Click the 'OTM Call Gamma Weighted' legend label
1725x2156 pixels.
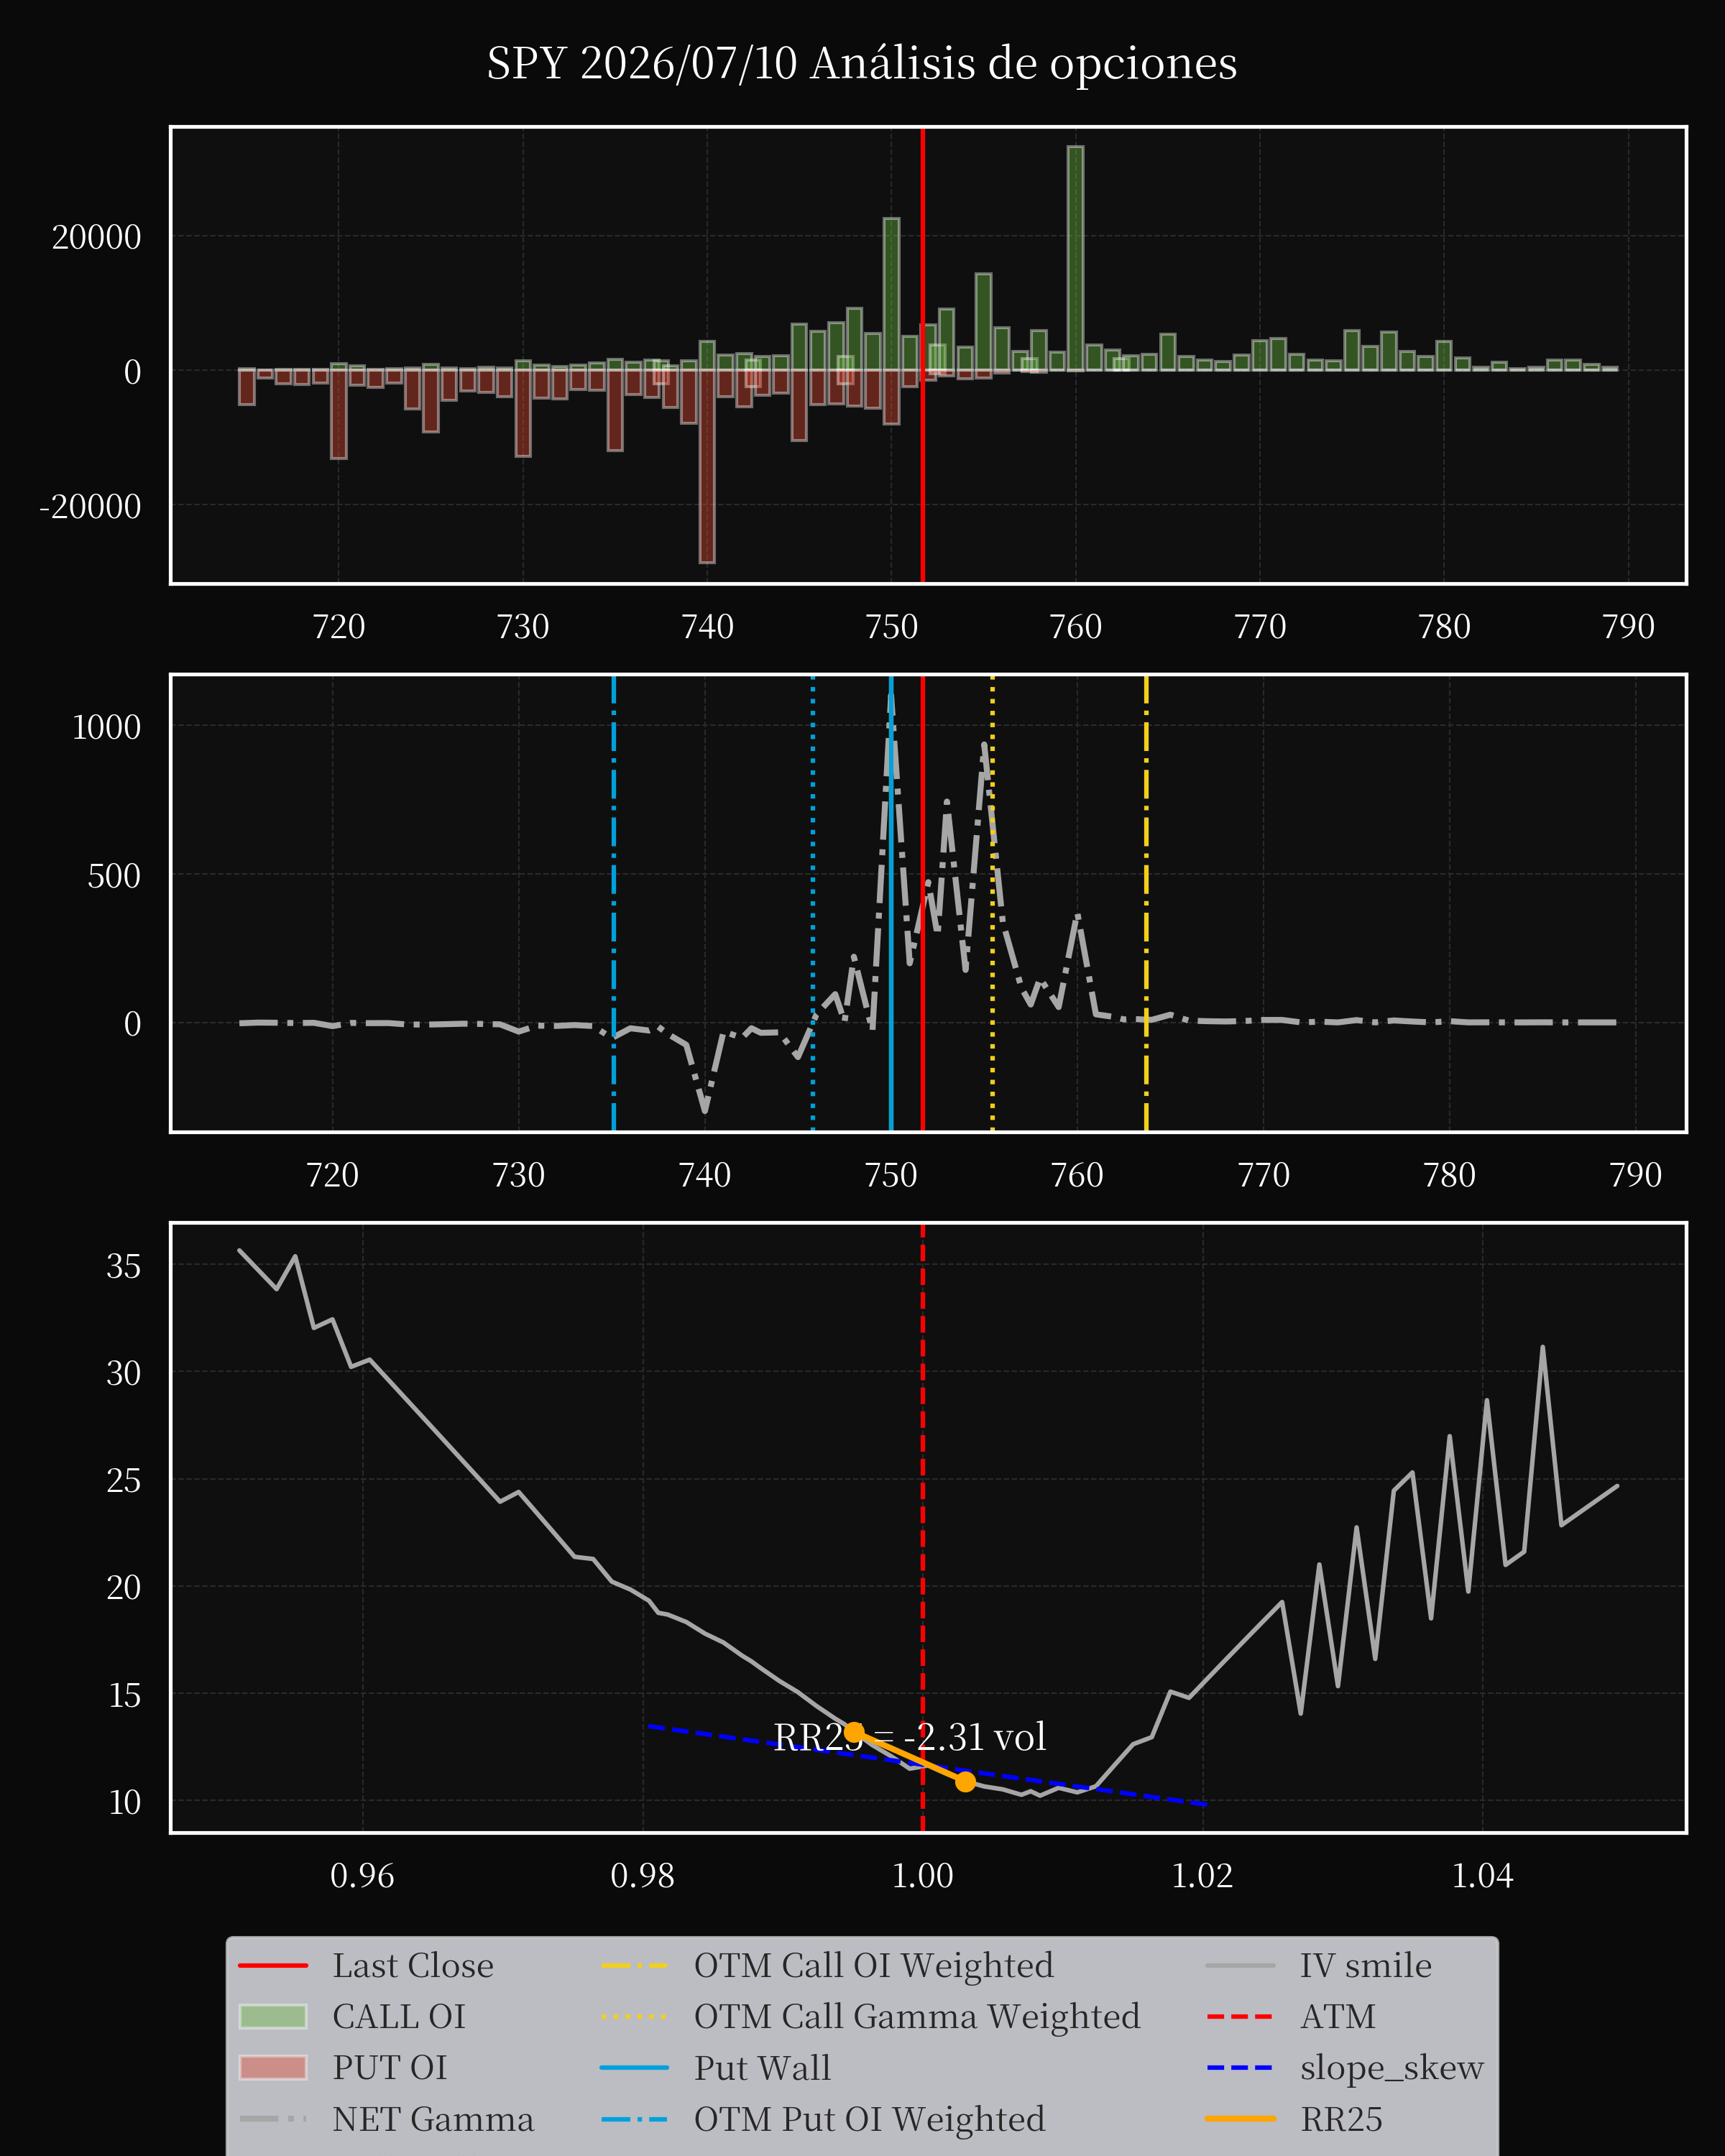917,2017
